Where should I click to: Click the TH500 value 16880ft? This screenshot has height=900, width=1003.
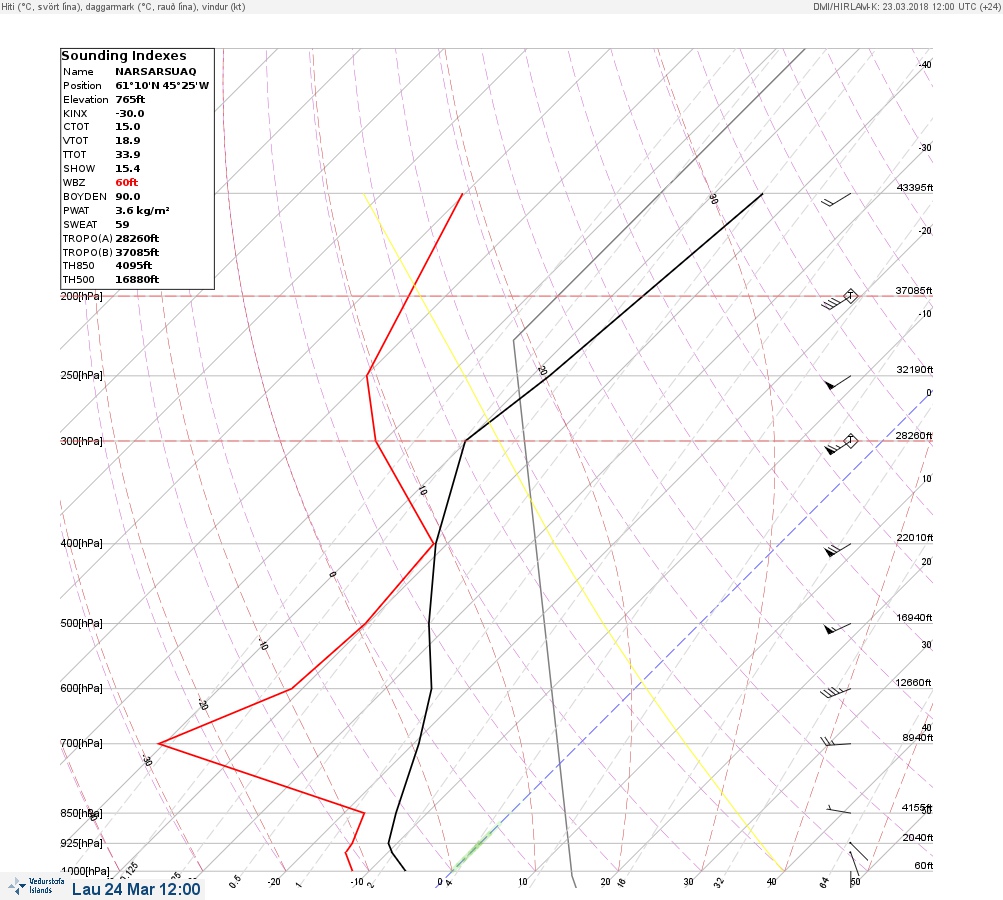click(137, 280)
